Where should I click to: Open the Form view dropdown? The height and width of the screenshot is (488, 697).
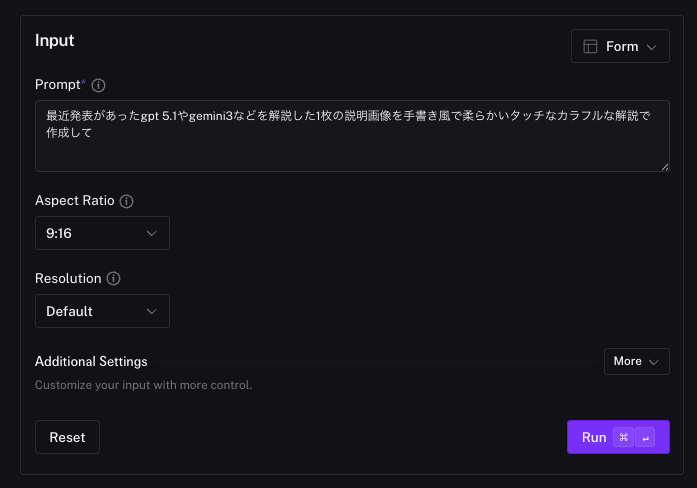coord(620,46)
